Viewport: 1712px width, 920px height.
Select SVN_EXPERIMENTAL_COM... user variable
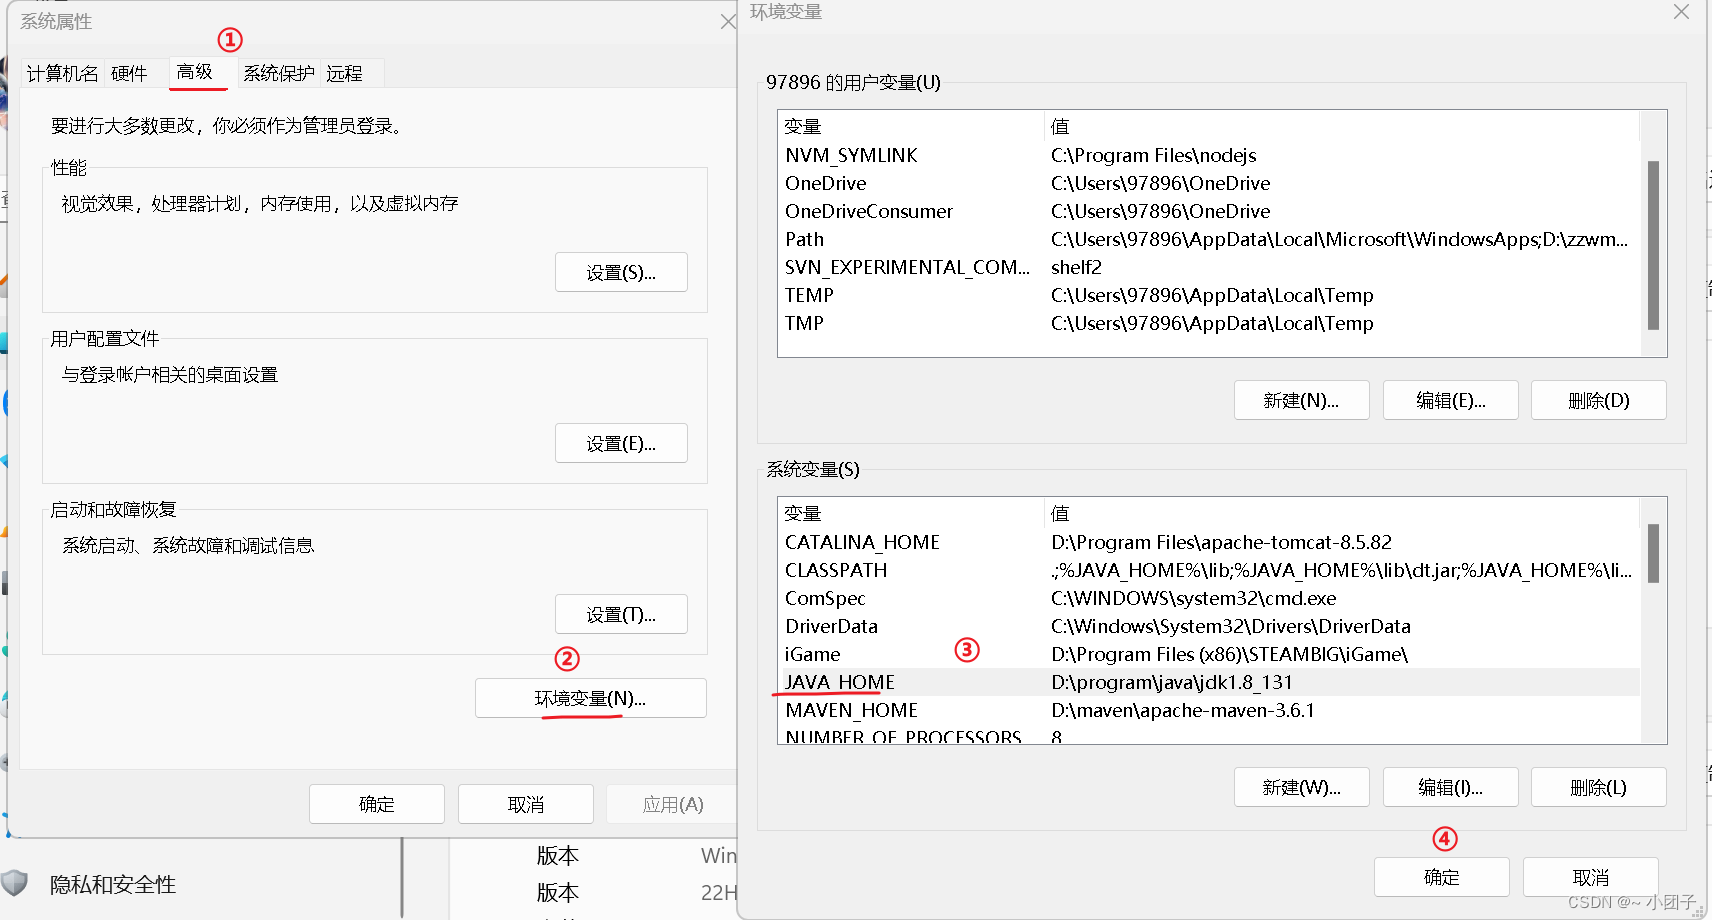tap(1209, 267)
